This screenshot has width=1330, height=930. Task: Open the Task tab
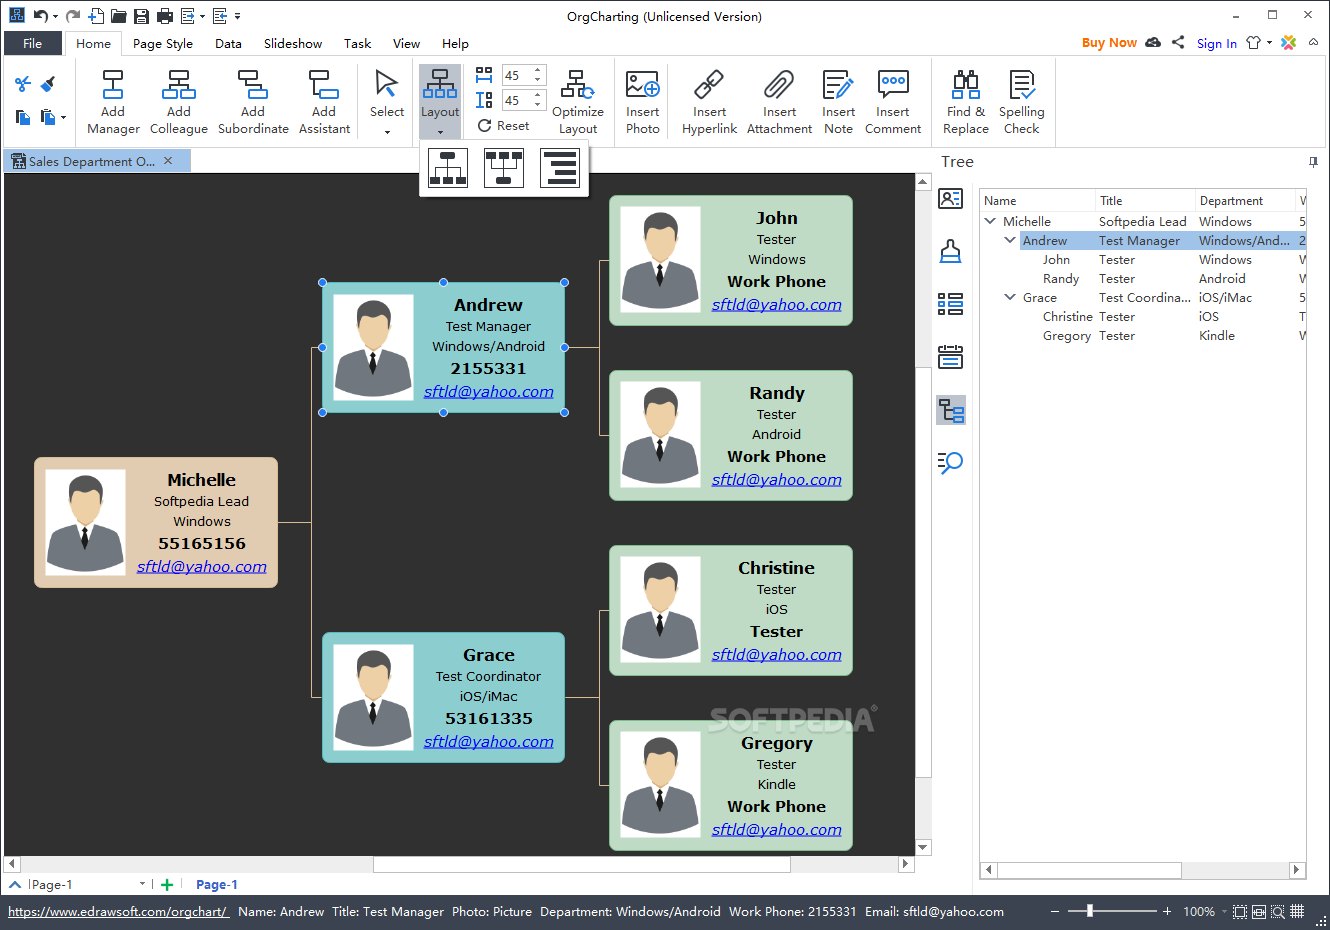(357, 43)
